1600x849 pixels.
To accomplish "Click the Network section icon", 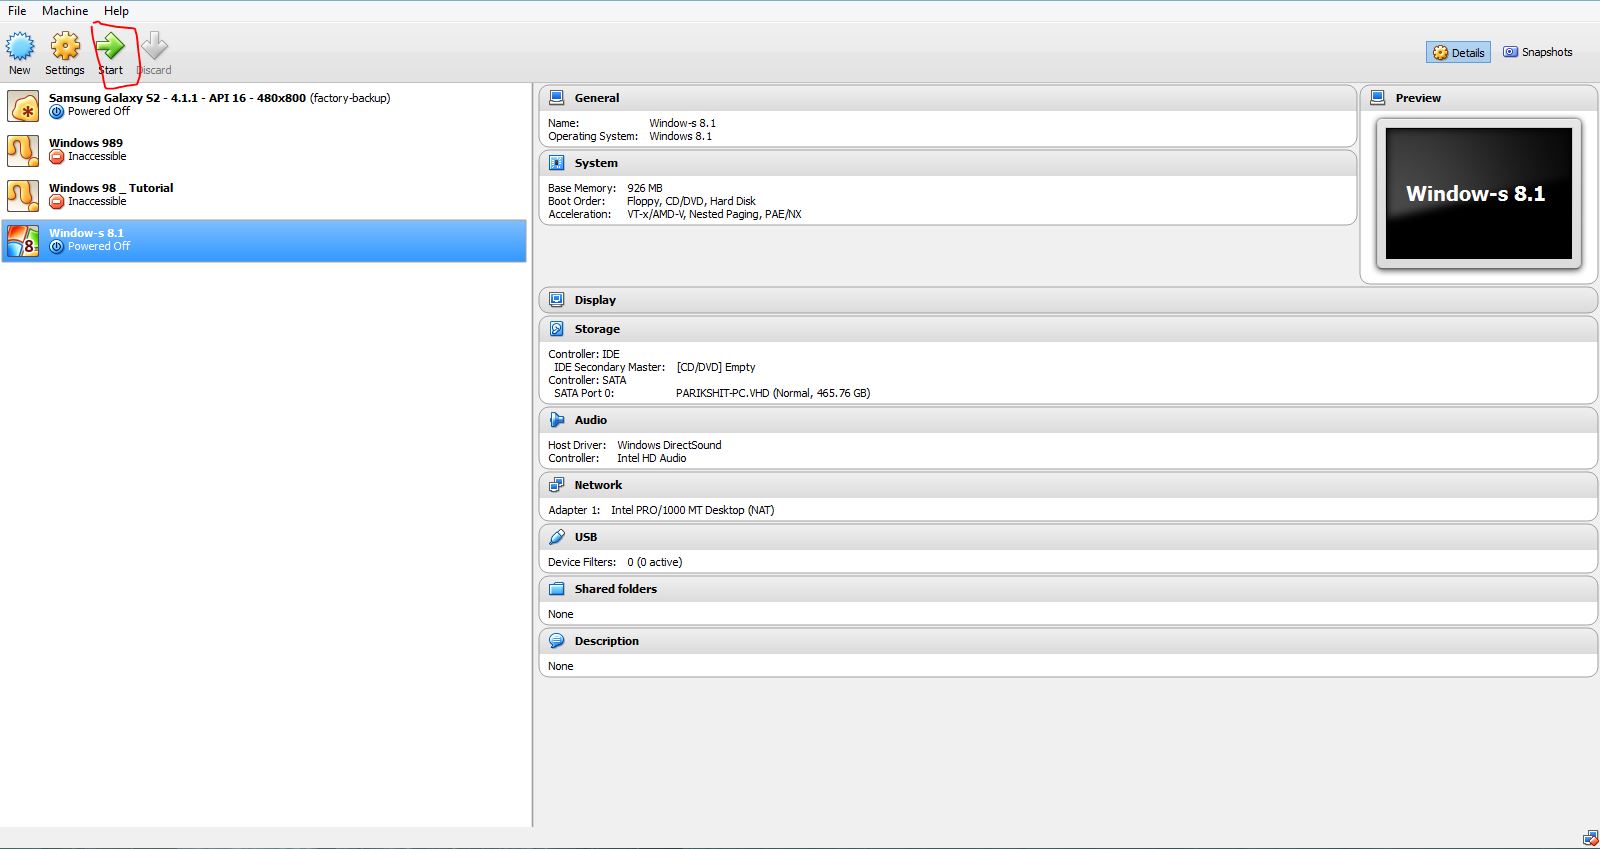I will coord(557,485).
